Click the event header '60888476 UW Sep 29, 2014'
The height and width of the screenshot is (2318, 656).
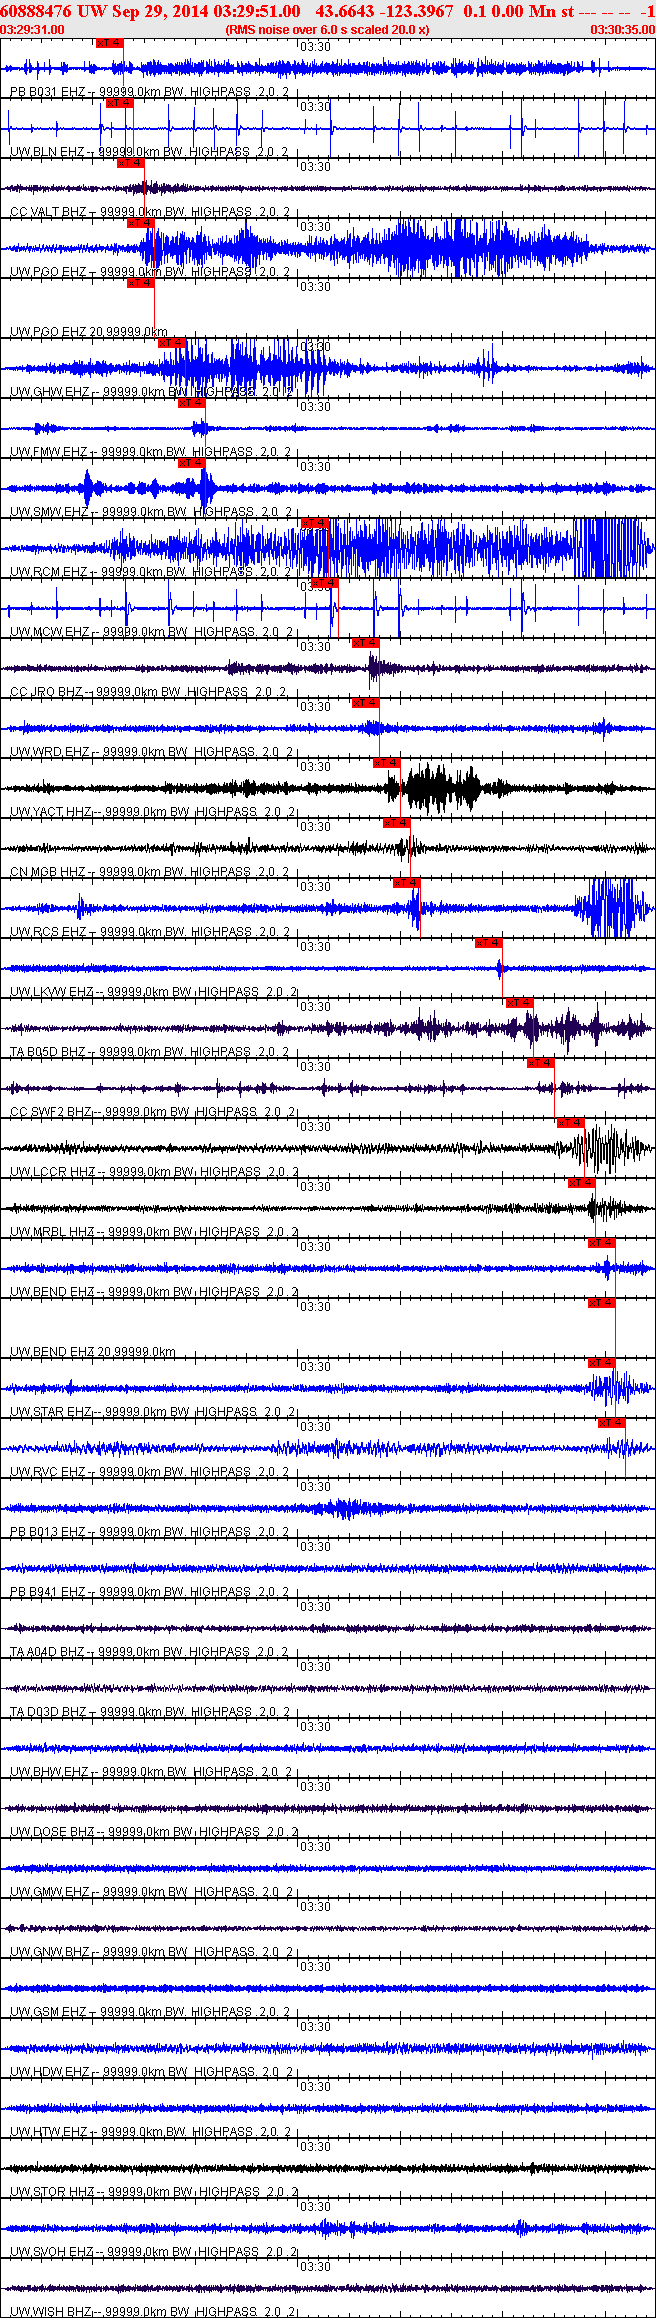(x=105, y=11)
